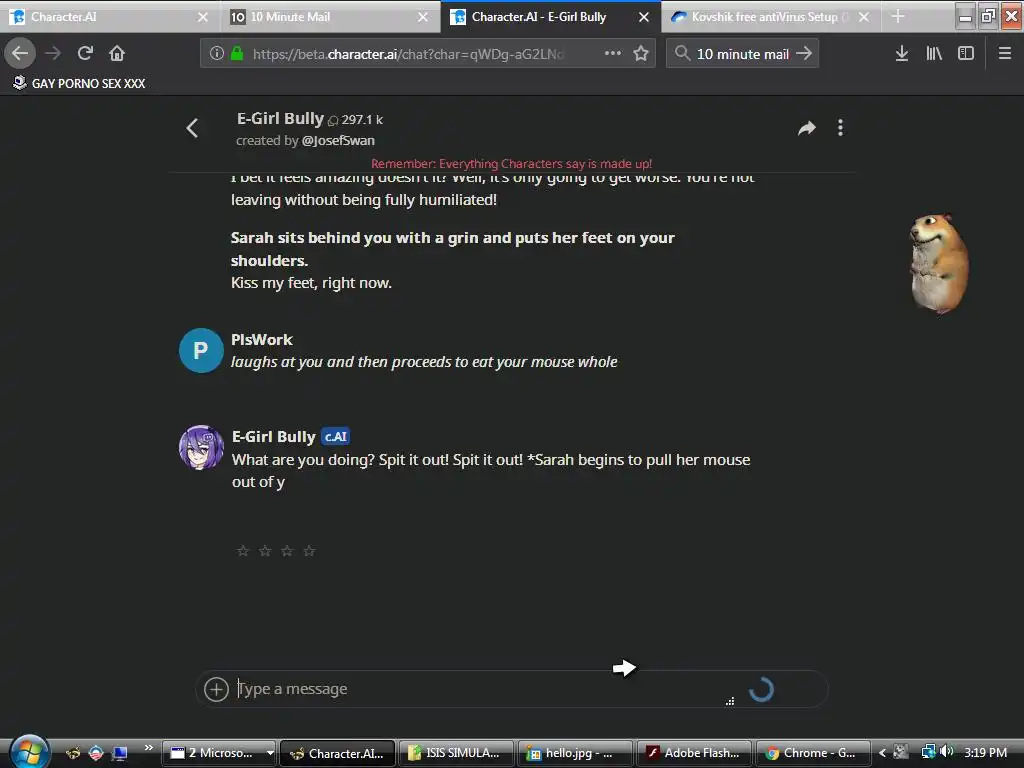Click E-Girl Bully character avatar
Screen dimensions: 1024x768
(x=201, y=448)
